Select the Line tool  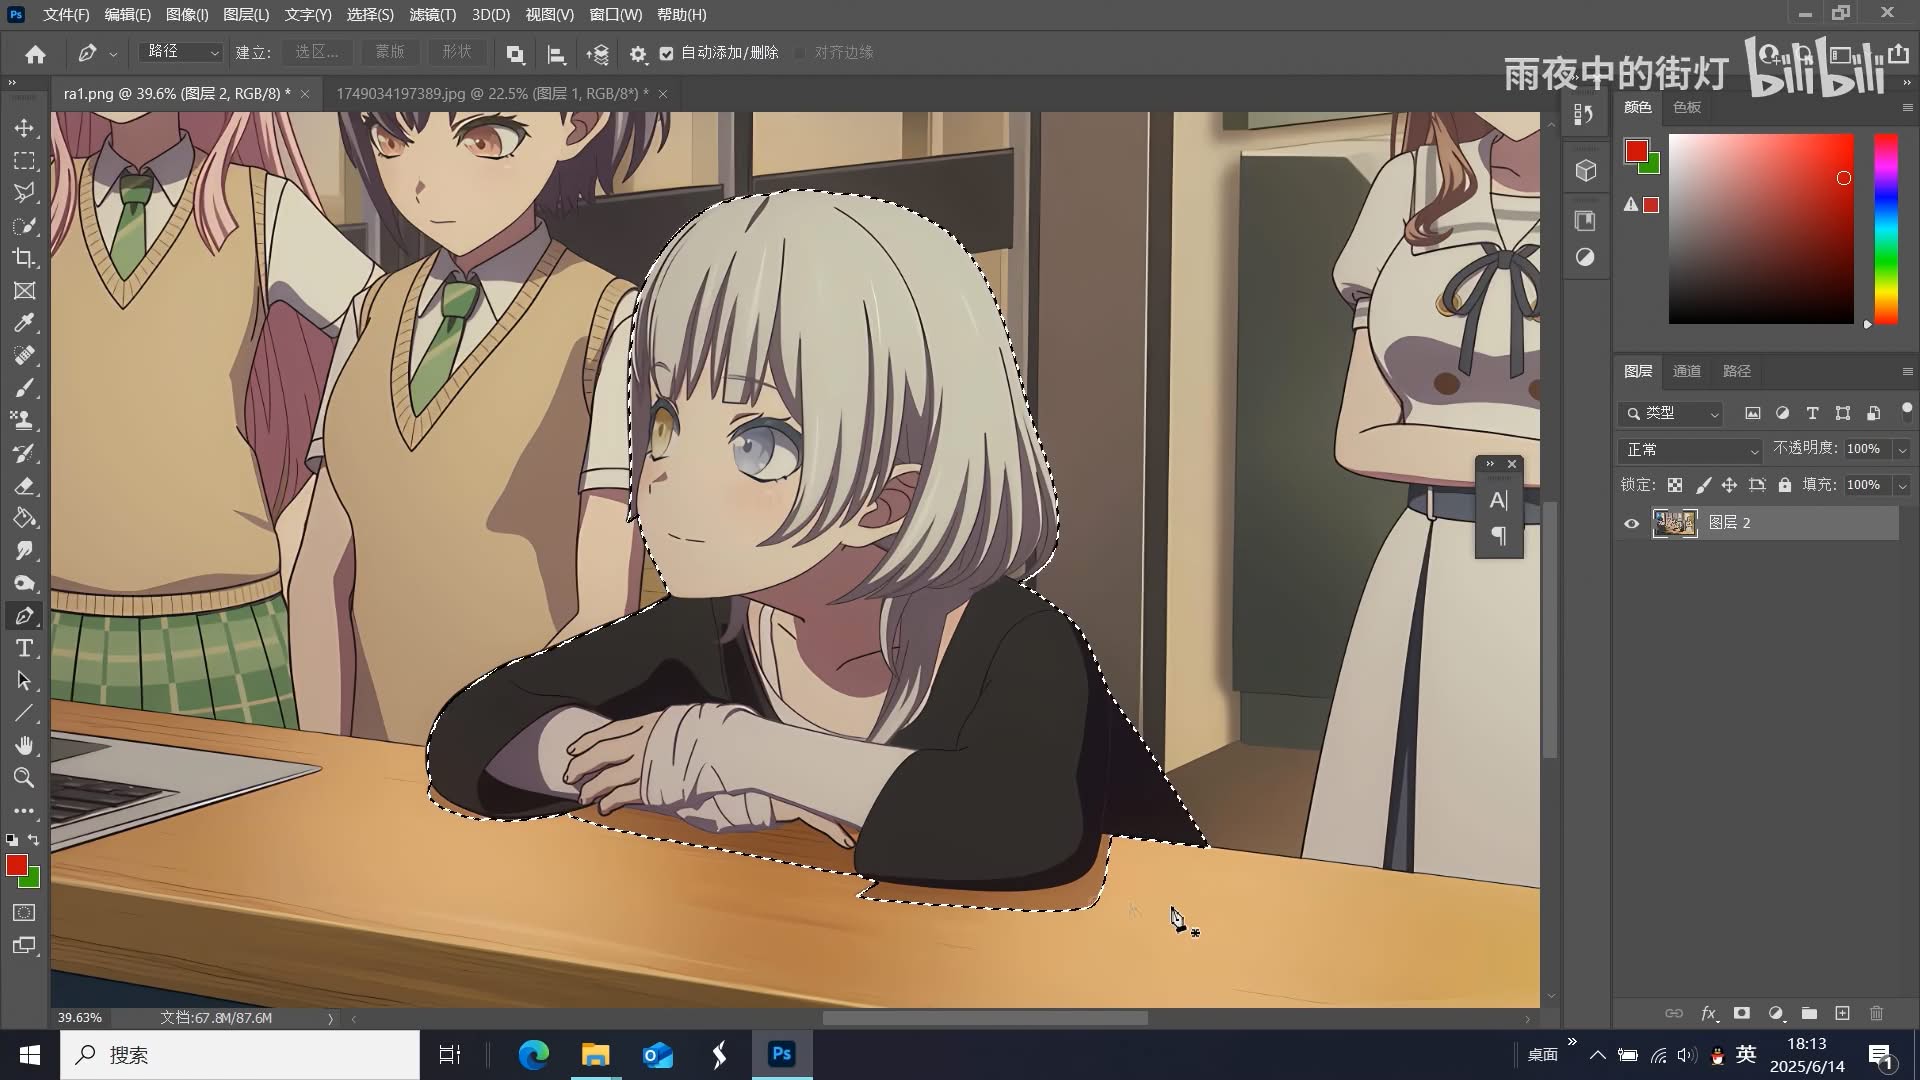24,713
